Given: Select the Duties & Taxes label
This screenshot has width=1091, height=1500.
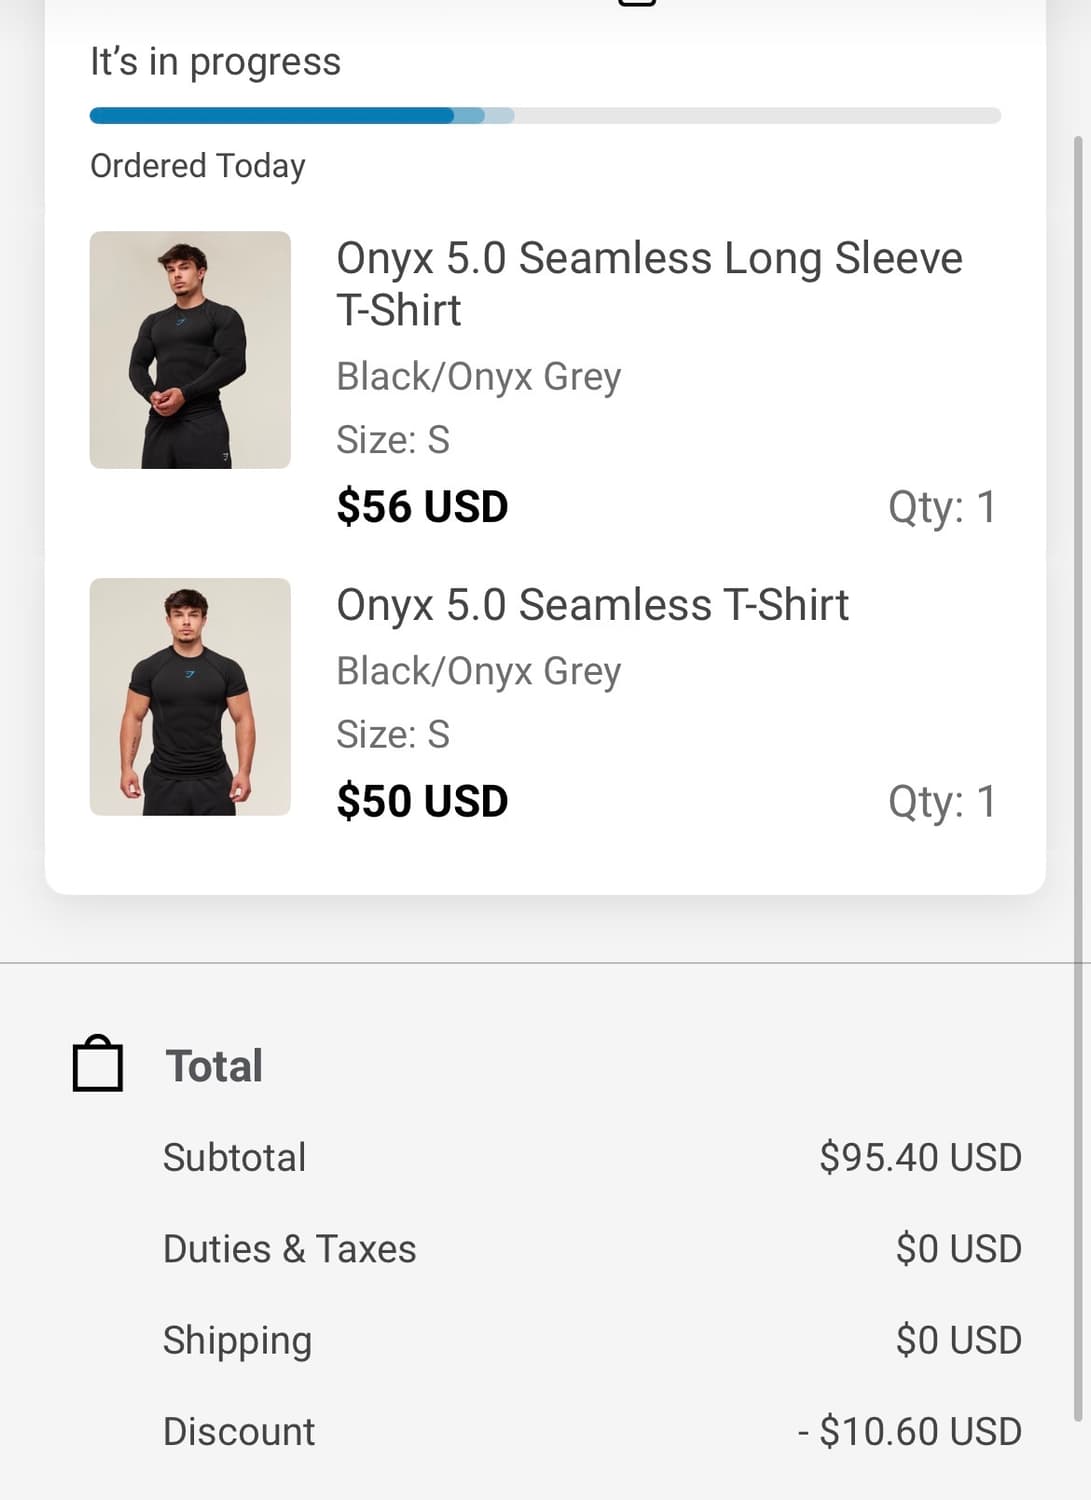Looking at the screenshot, I should tap(289, 1250).
